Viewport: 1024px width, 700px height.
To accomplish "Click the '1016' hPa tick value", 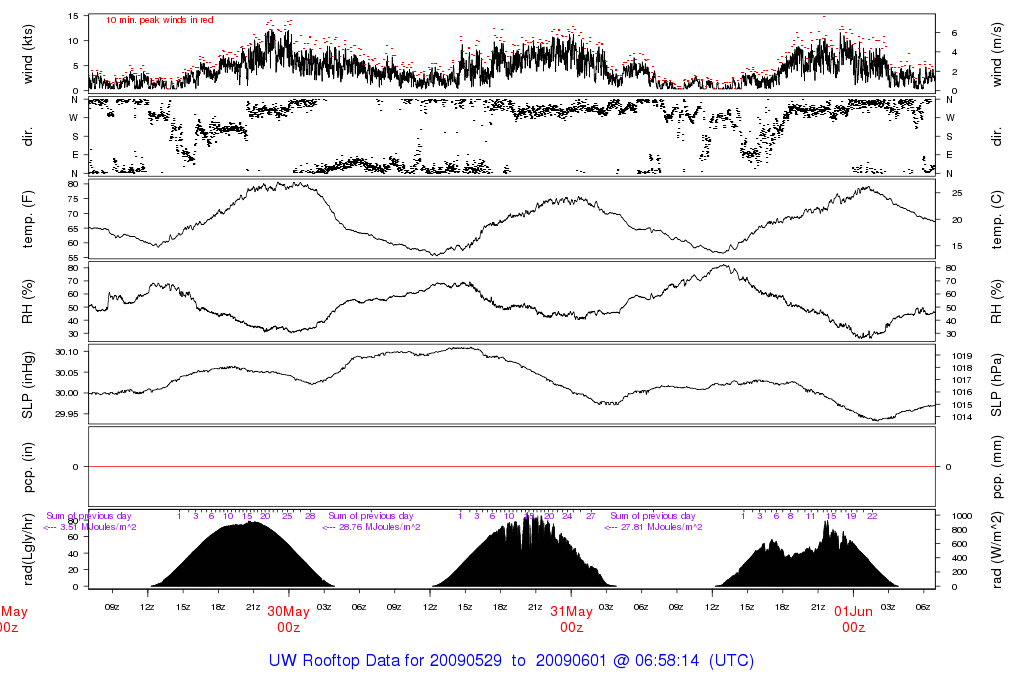I will [x=962, y=392].
